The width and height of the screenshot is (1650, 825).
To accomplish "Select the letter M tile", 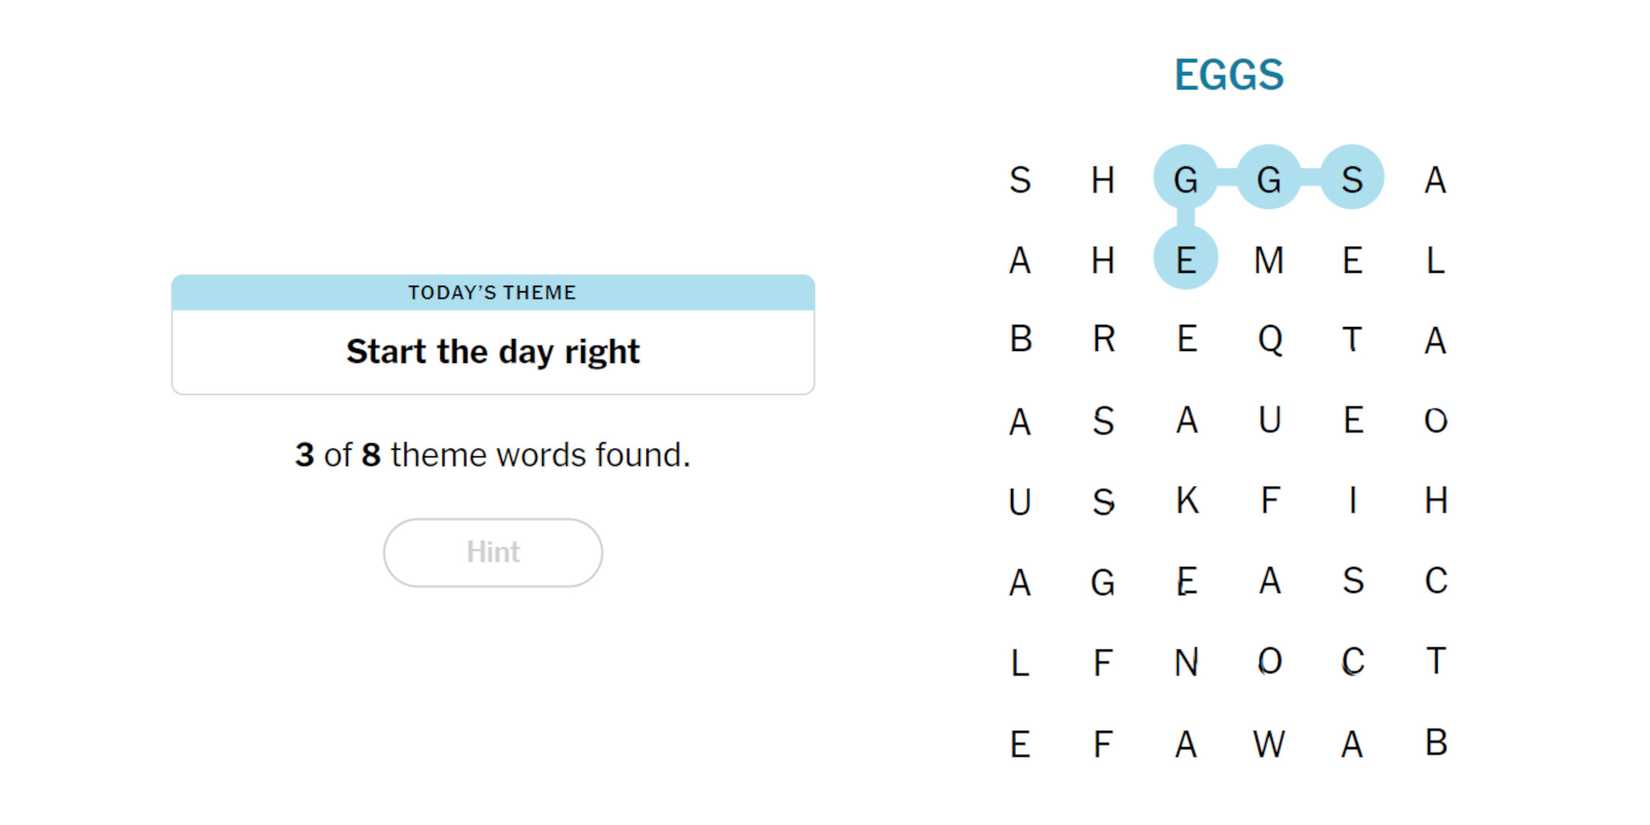I will [1269, 260].
